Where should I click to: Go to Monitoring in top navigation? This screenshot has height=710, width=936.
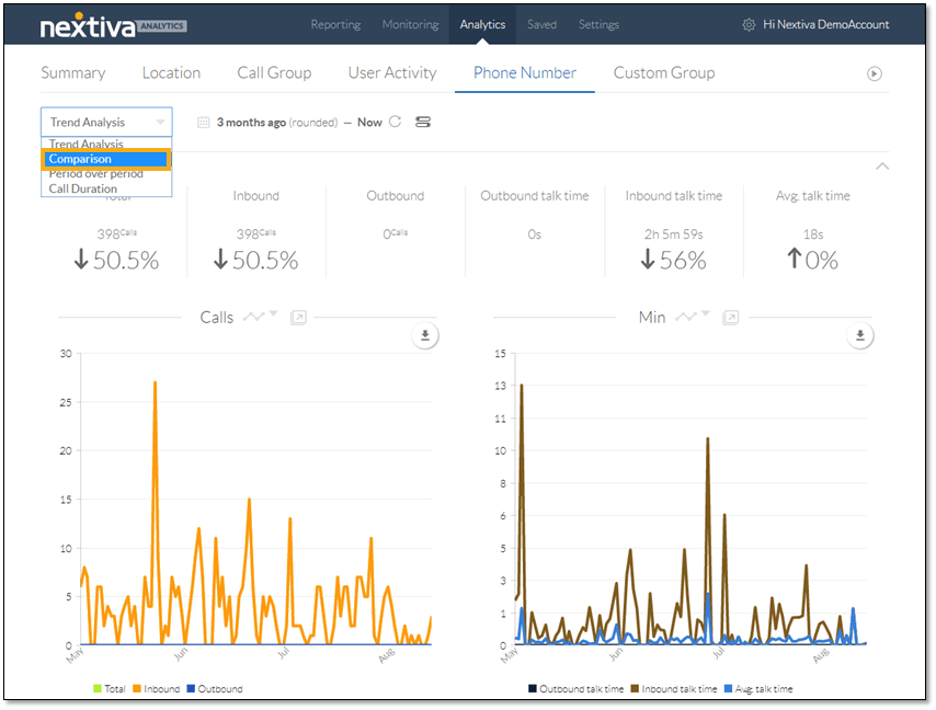pyautogui.click(x=410, y=25)
